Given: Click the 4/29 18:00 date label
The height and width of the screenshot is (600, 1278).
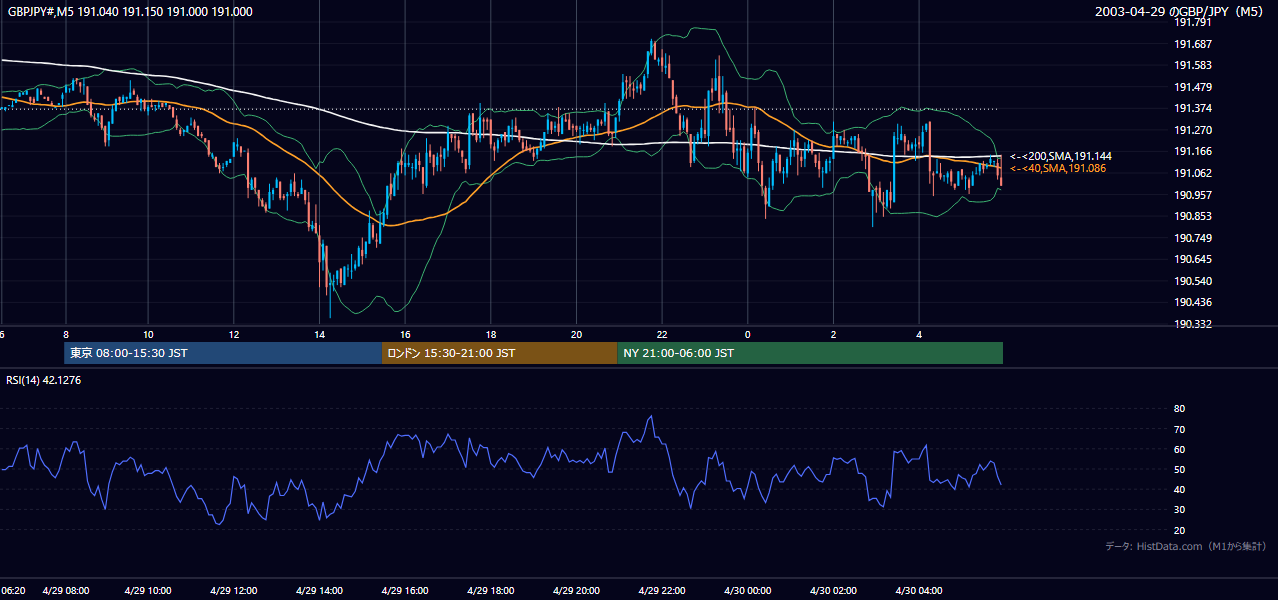Looking at the screenshot, I should [x=491, y=590].
